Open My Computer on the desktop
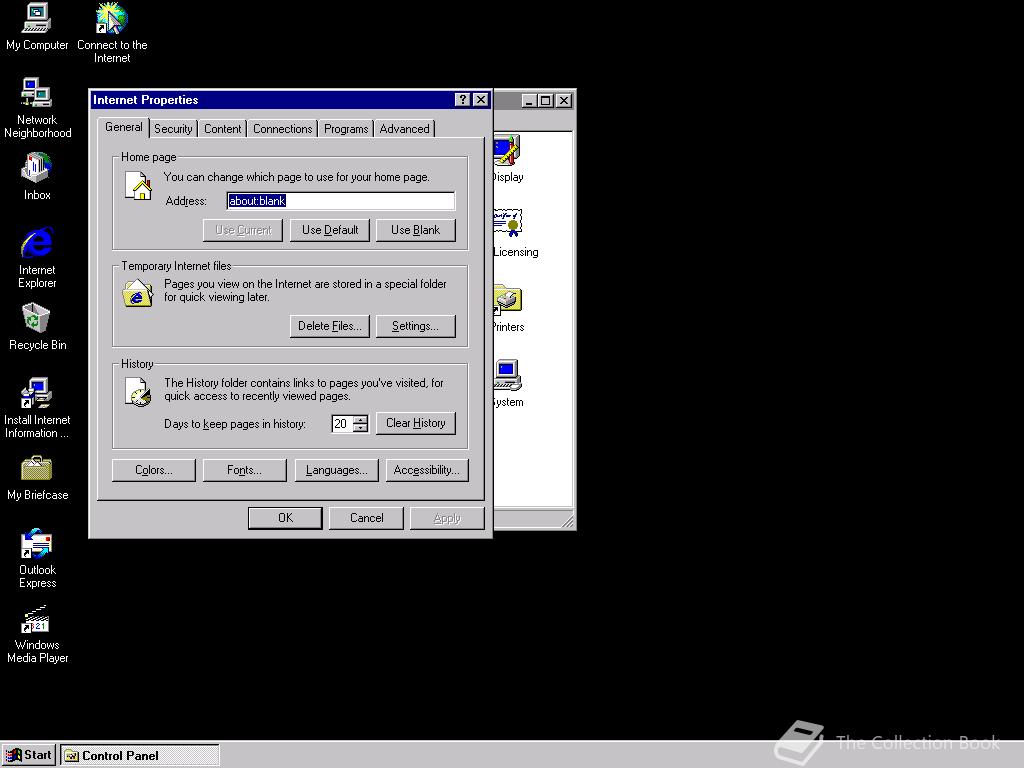 [x=36, y=18]
